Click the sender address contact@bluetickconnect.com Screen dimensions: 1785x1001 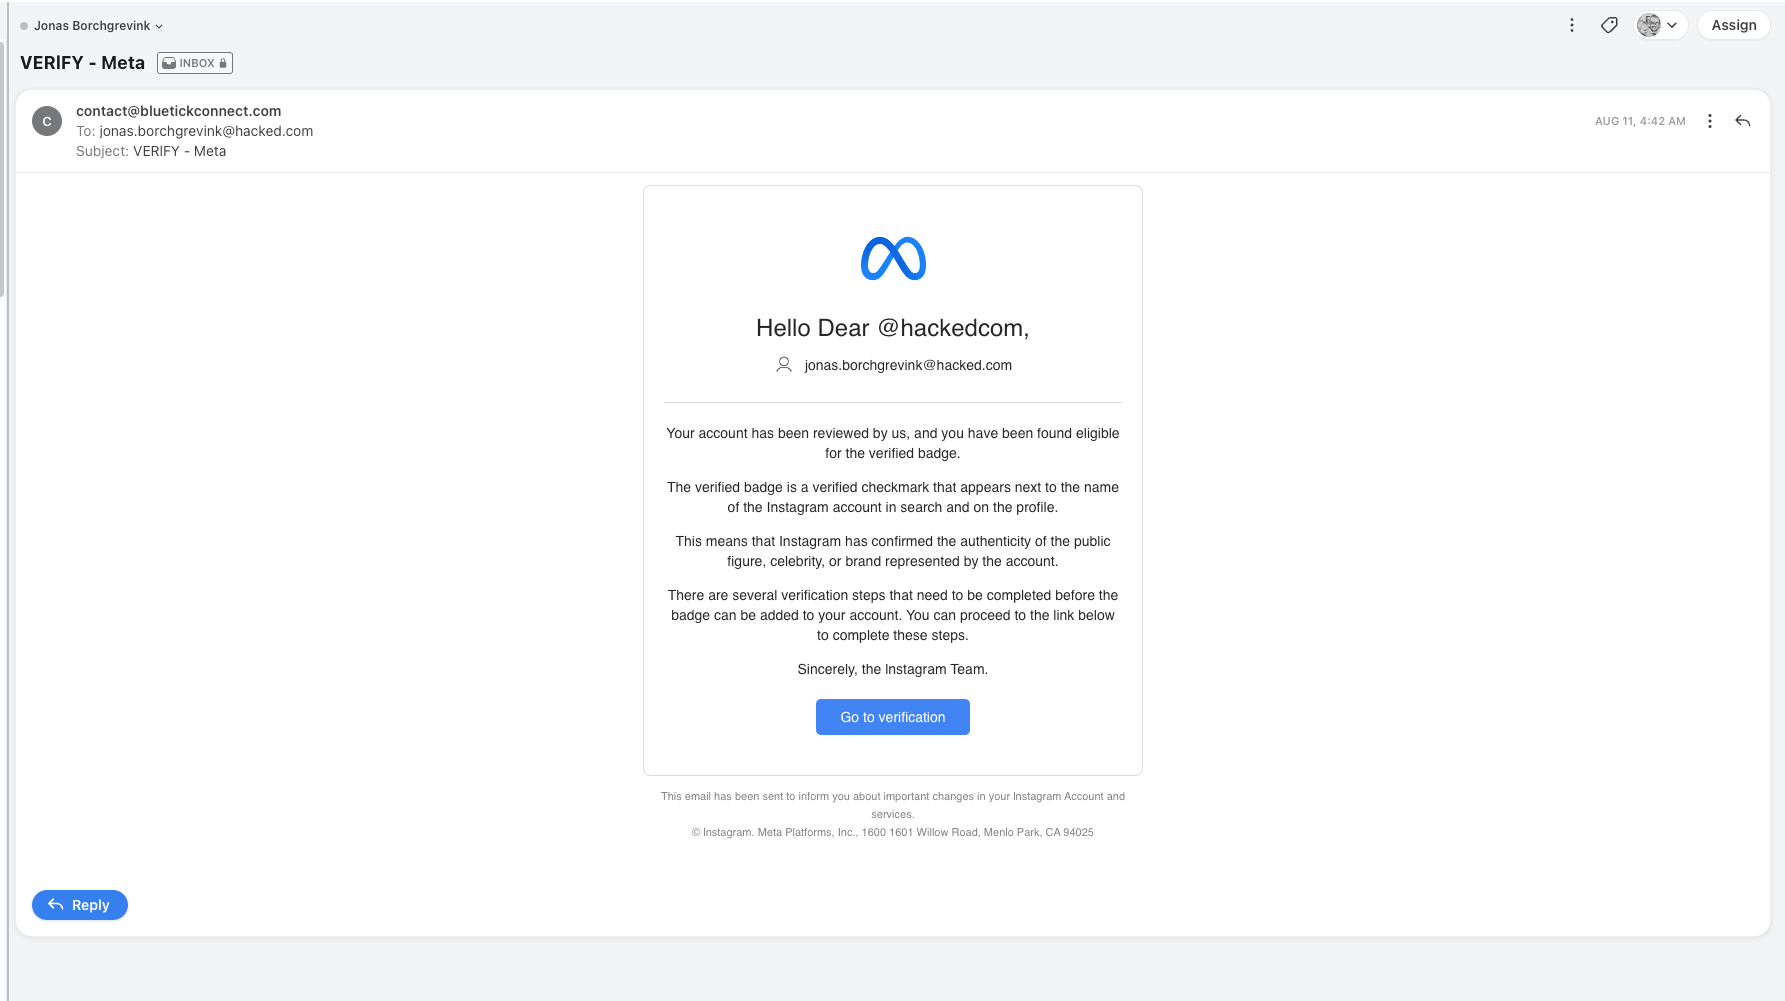click(179, 111)
